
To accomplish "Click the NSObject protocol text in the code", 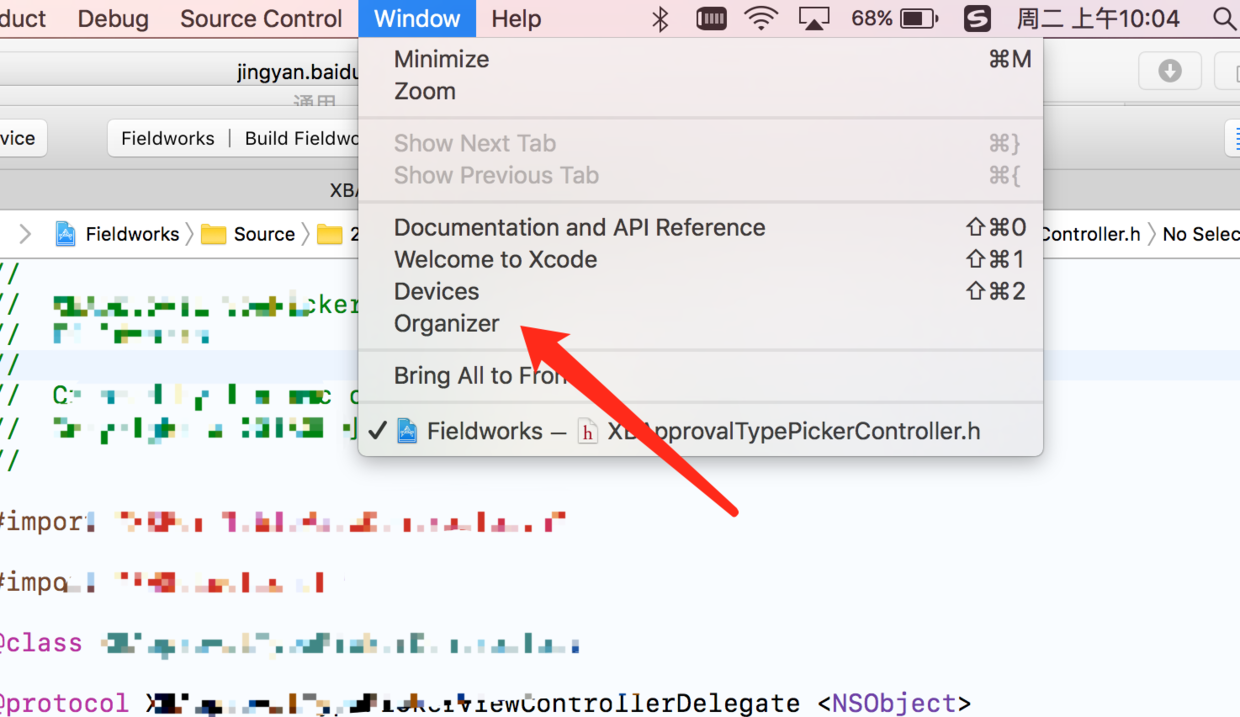I will point(894,703).
